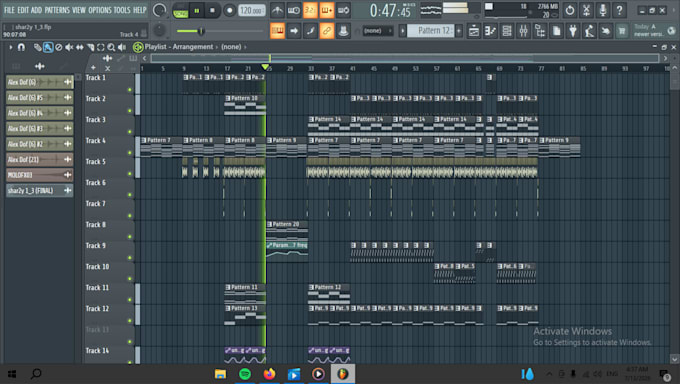Open the ADD menu
The height and width of the screenshot is (384, 680).
[36, 10]
